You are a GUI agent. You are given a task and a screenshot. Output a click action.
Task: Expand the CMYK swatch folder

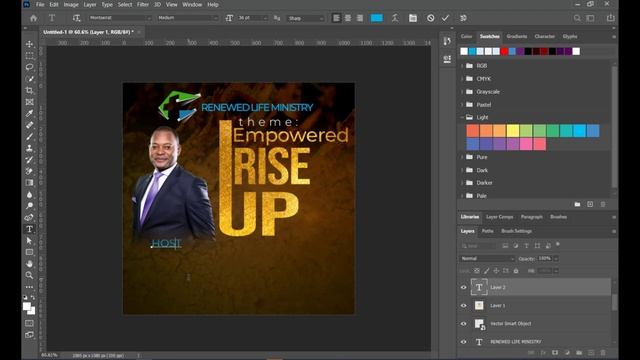[462, 79]
